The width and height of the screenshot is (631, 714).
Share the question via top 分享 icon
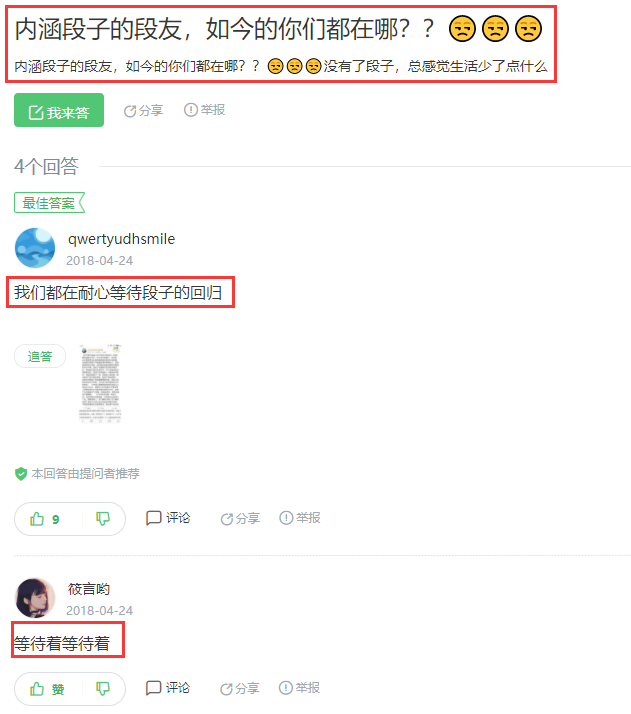143,111
